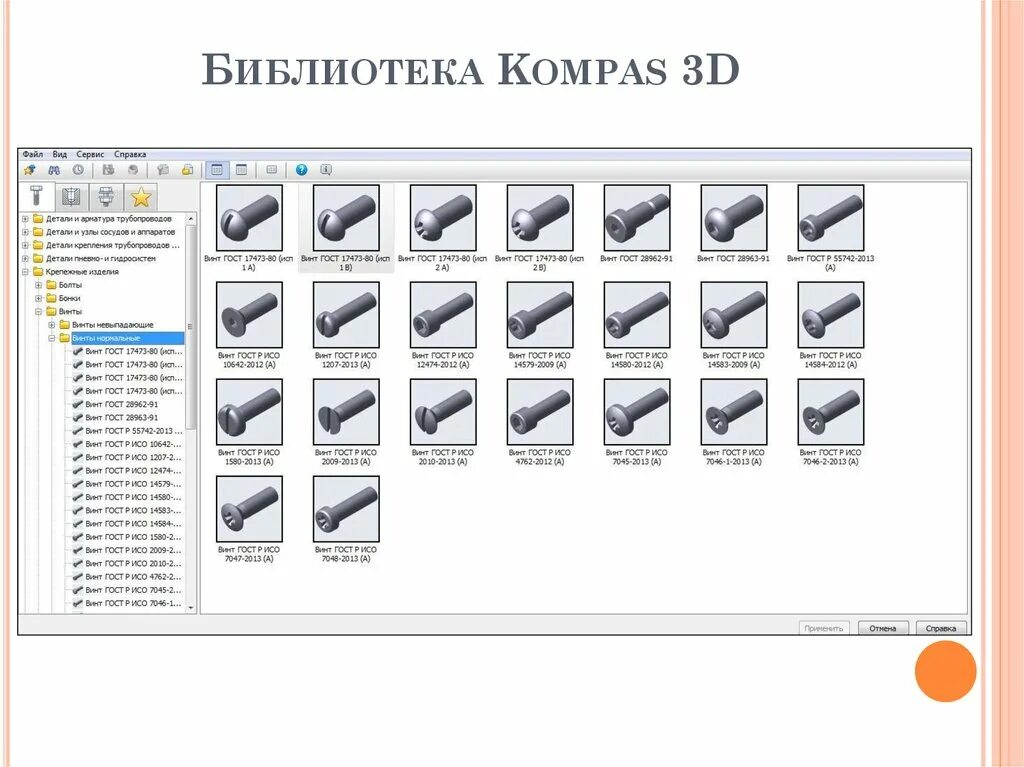Select thumbnail Винт ГОСТ Р ИСО 2009-2013
1024x767 pixels.
pyautogui.click(x=346, y=412)
